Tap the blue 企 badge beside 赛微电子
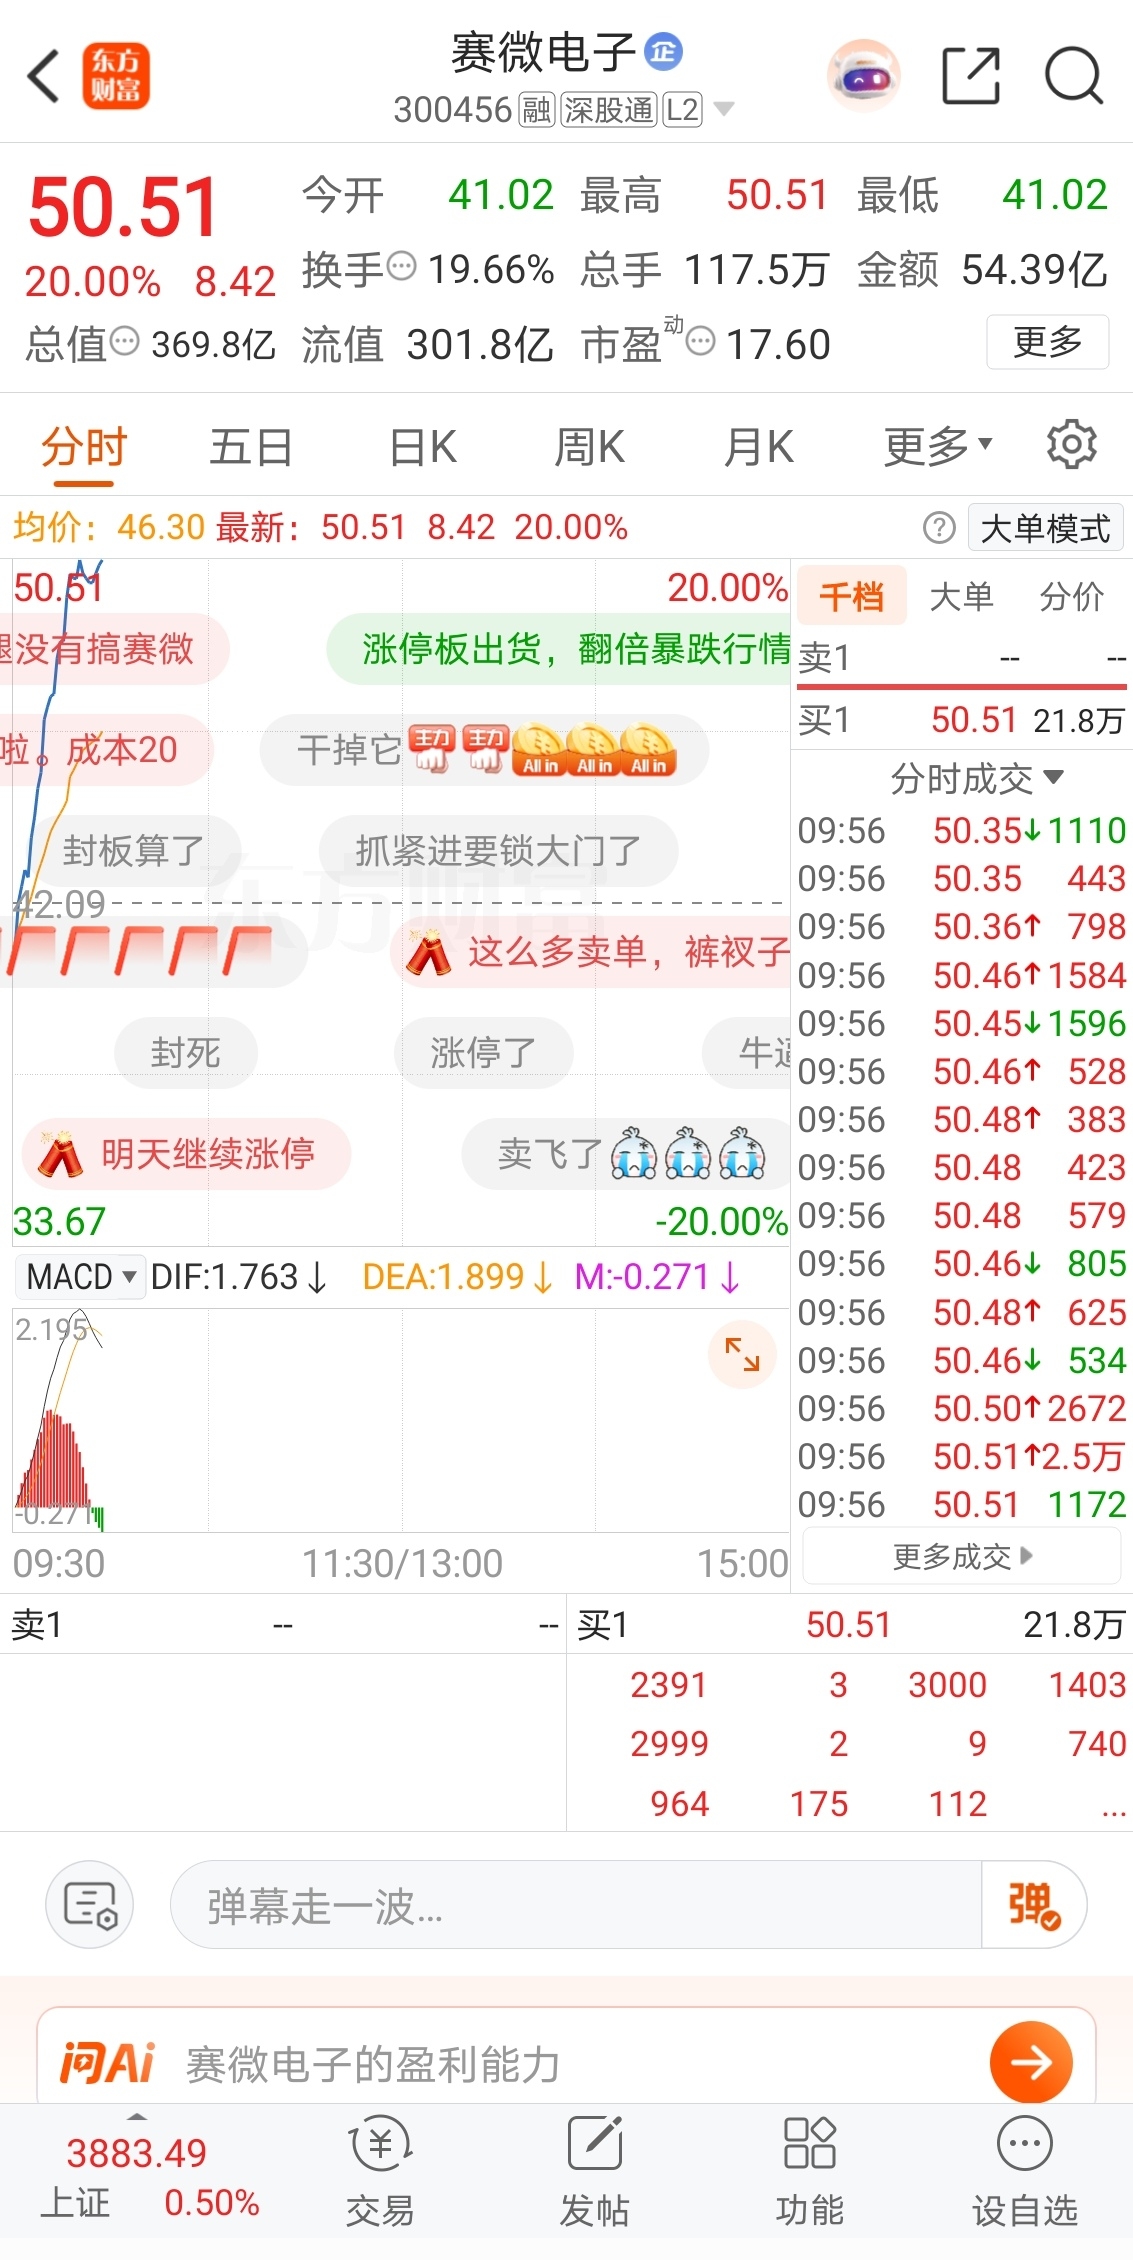The image size is (1133, 2260). pyautogui.click(x=663, y=52)
